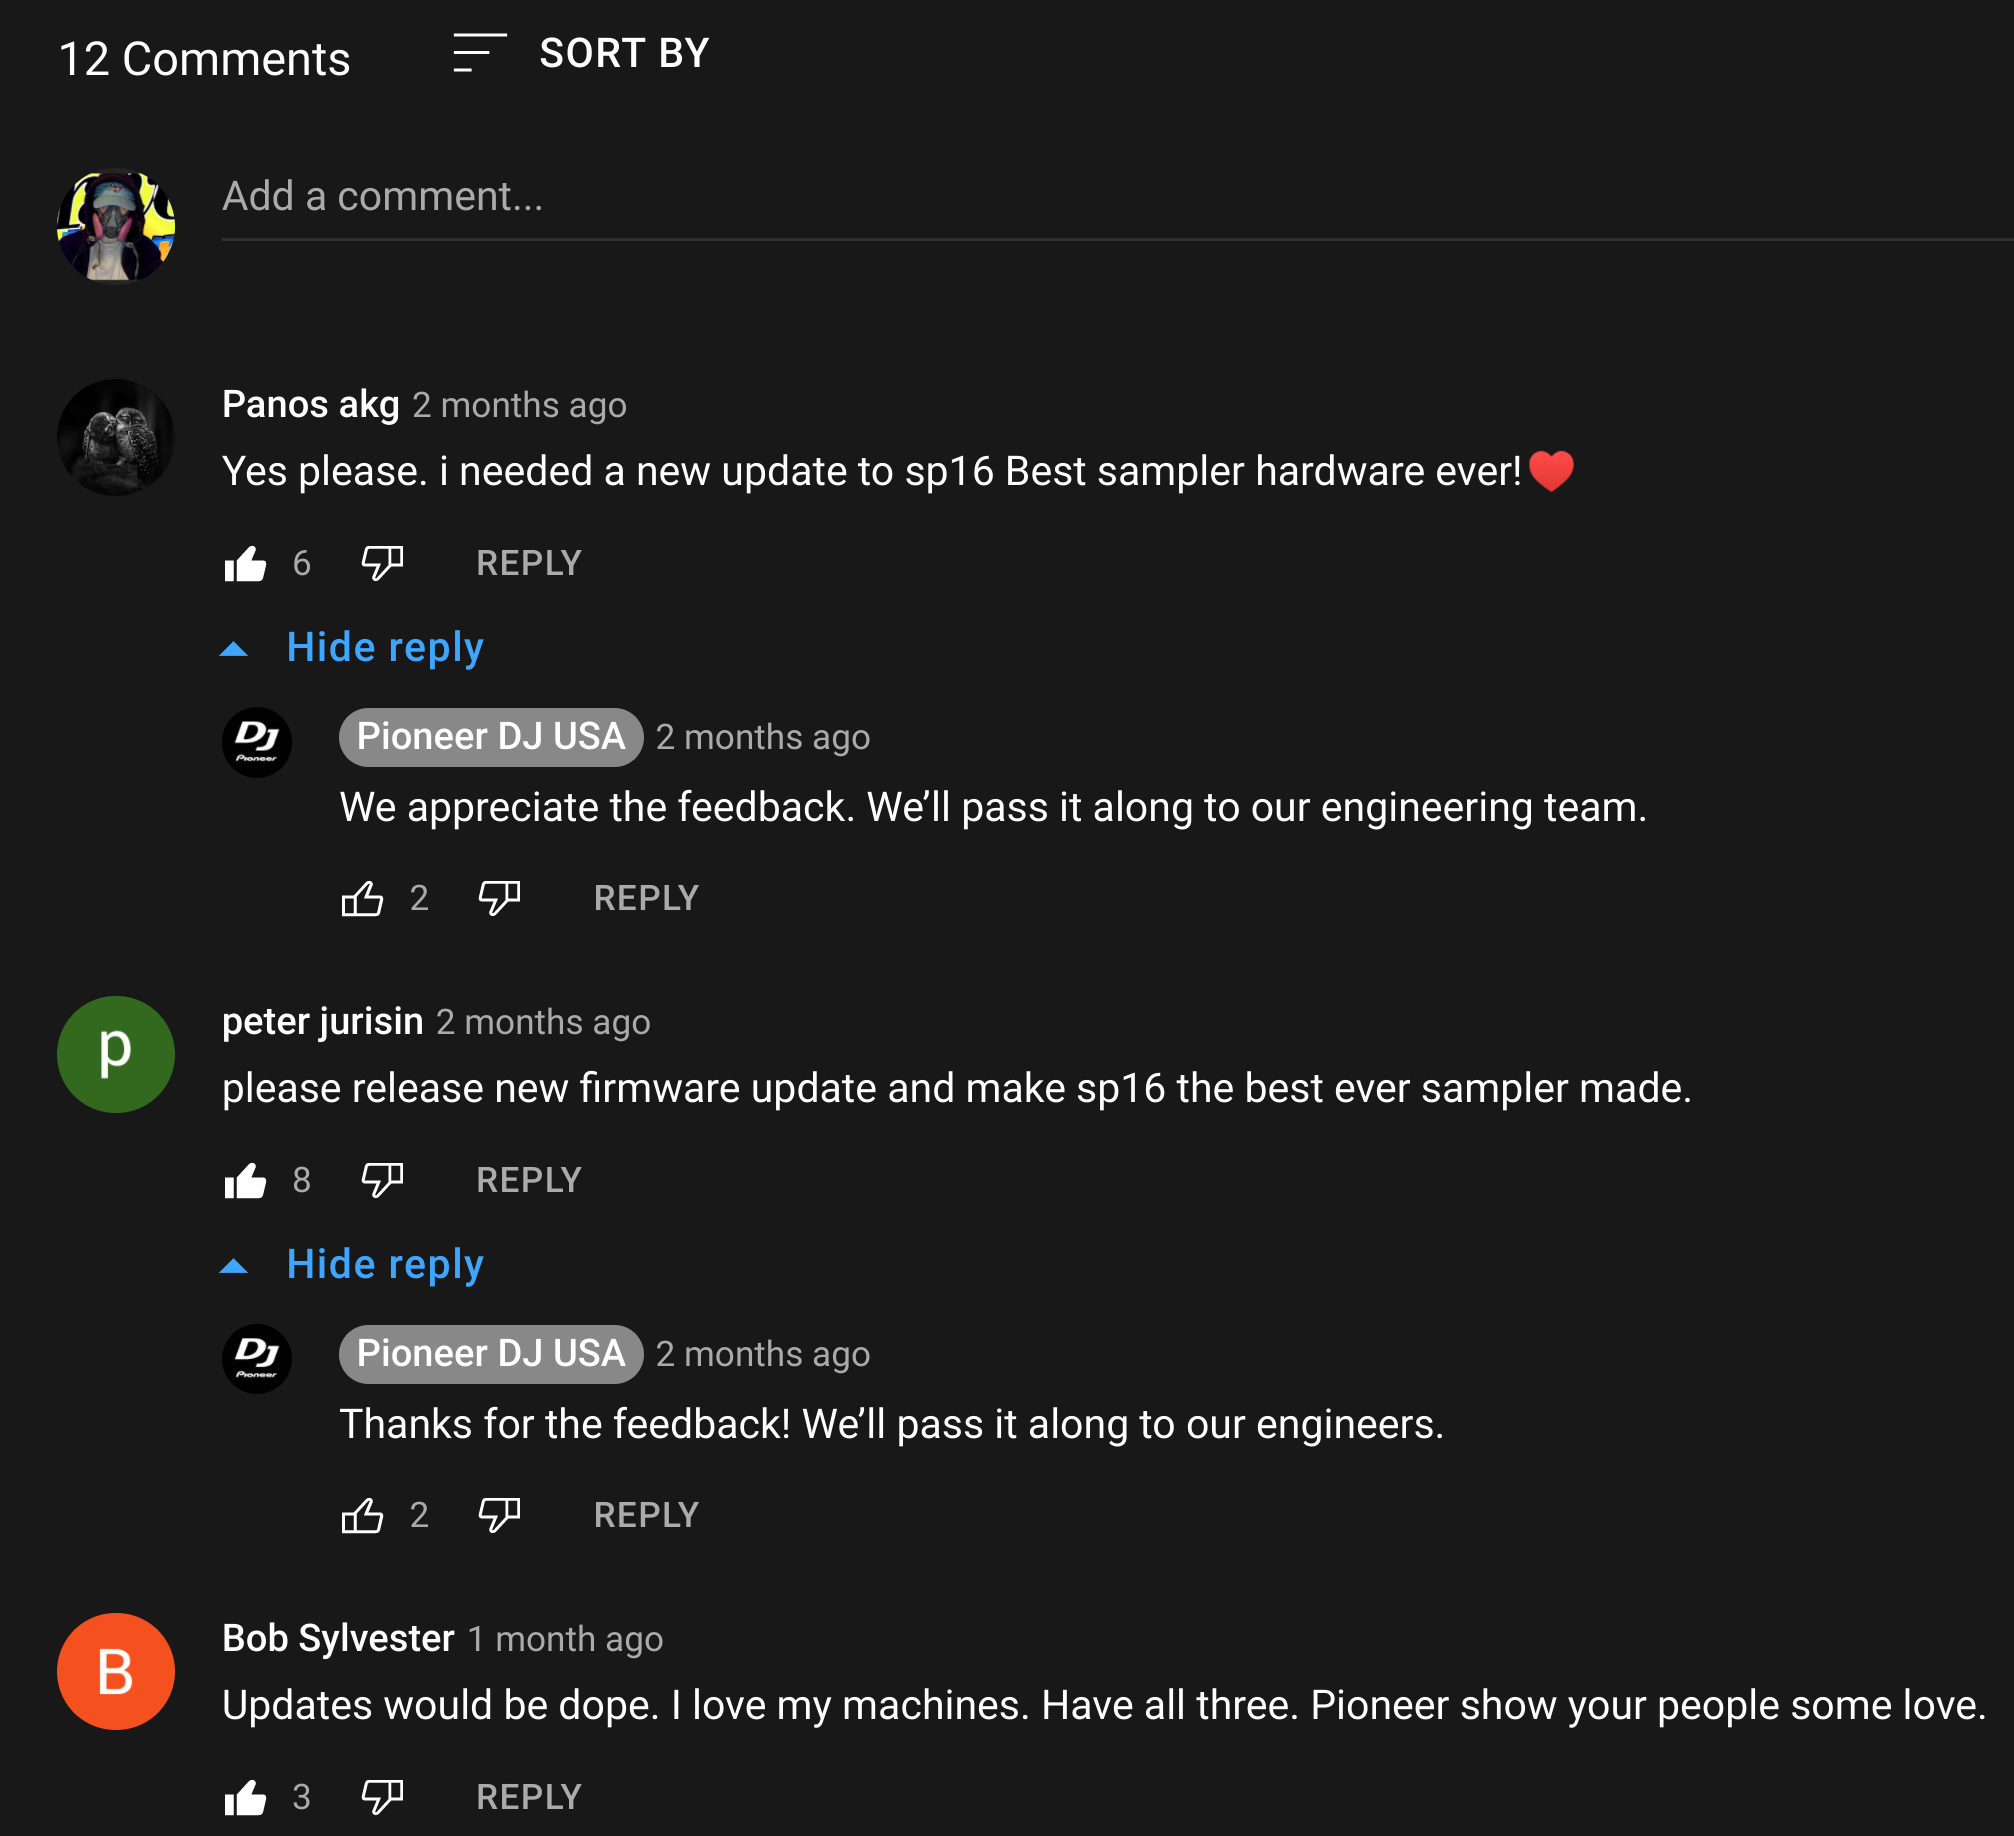Collapse reply under Panos akg's comment
Screen dimensions: 2014x1836
(384, 648)
